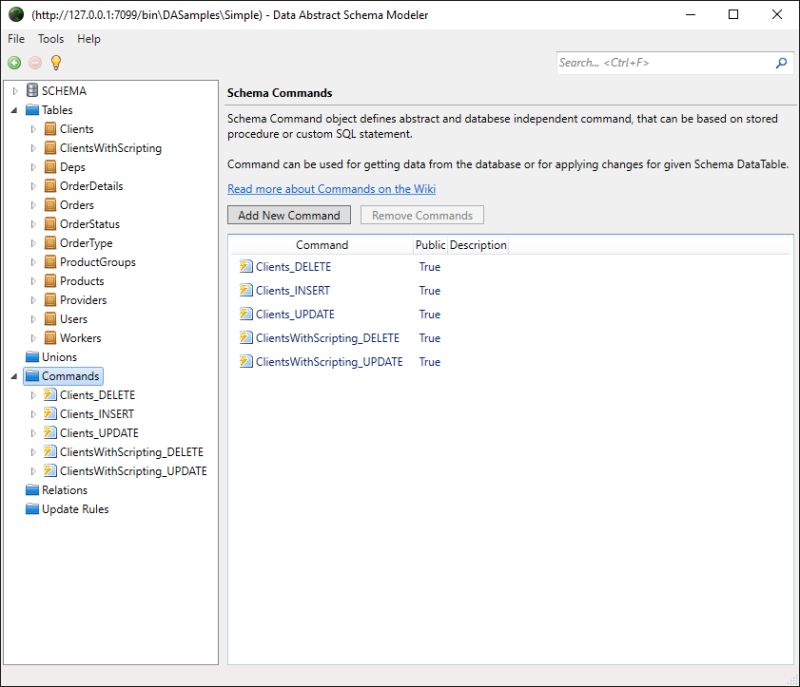Click True value for ClientsWithScripting_DELETE row
The width and height of the screenshot is (800, 687).
coord(430,338)
